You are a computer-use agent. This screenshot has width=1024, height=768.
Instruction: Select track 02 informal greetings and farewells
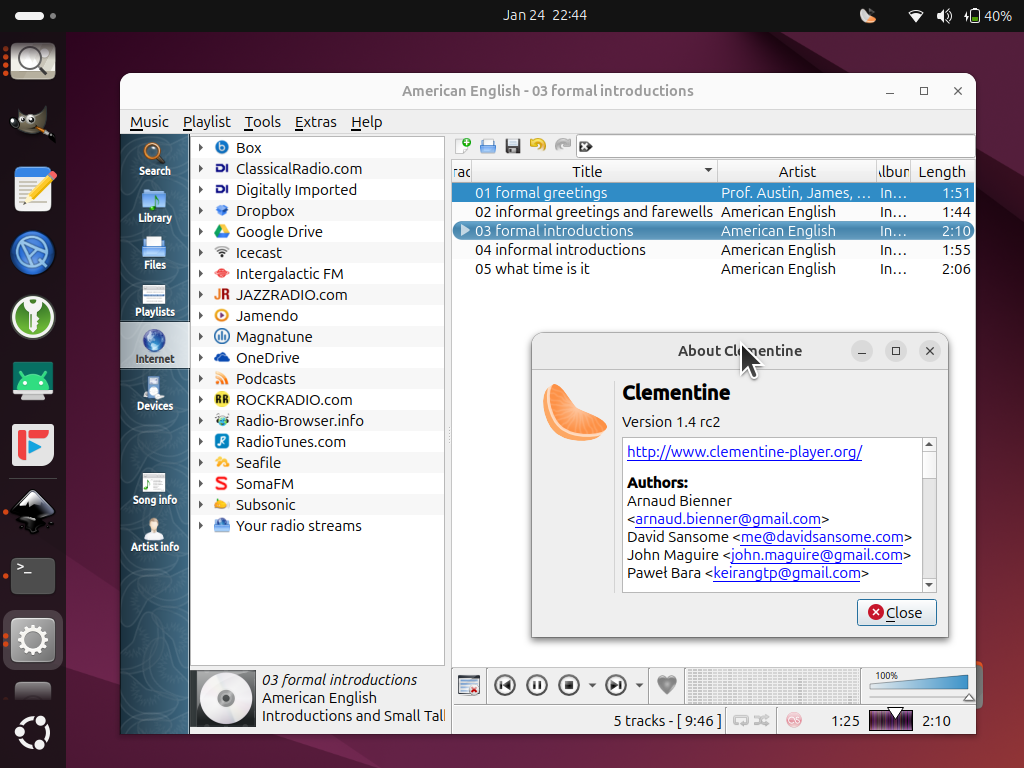(x=712, y=212)
